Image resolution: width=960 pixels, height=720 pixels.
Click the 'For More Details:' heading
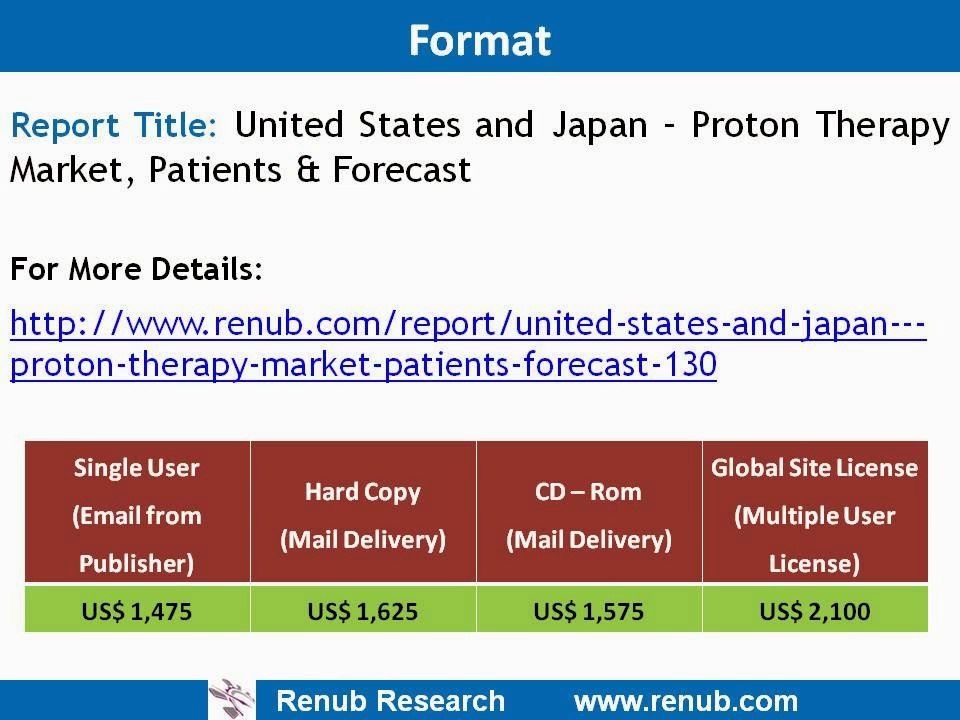[137, 269]
